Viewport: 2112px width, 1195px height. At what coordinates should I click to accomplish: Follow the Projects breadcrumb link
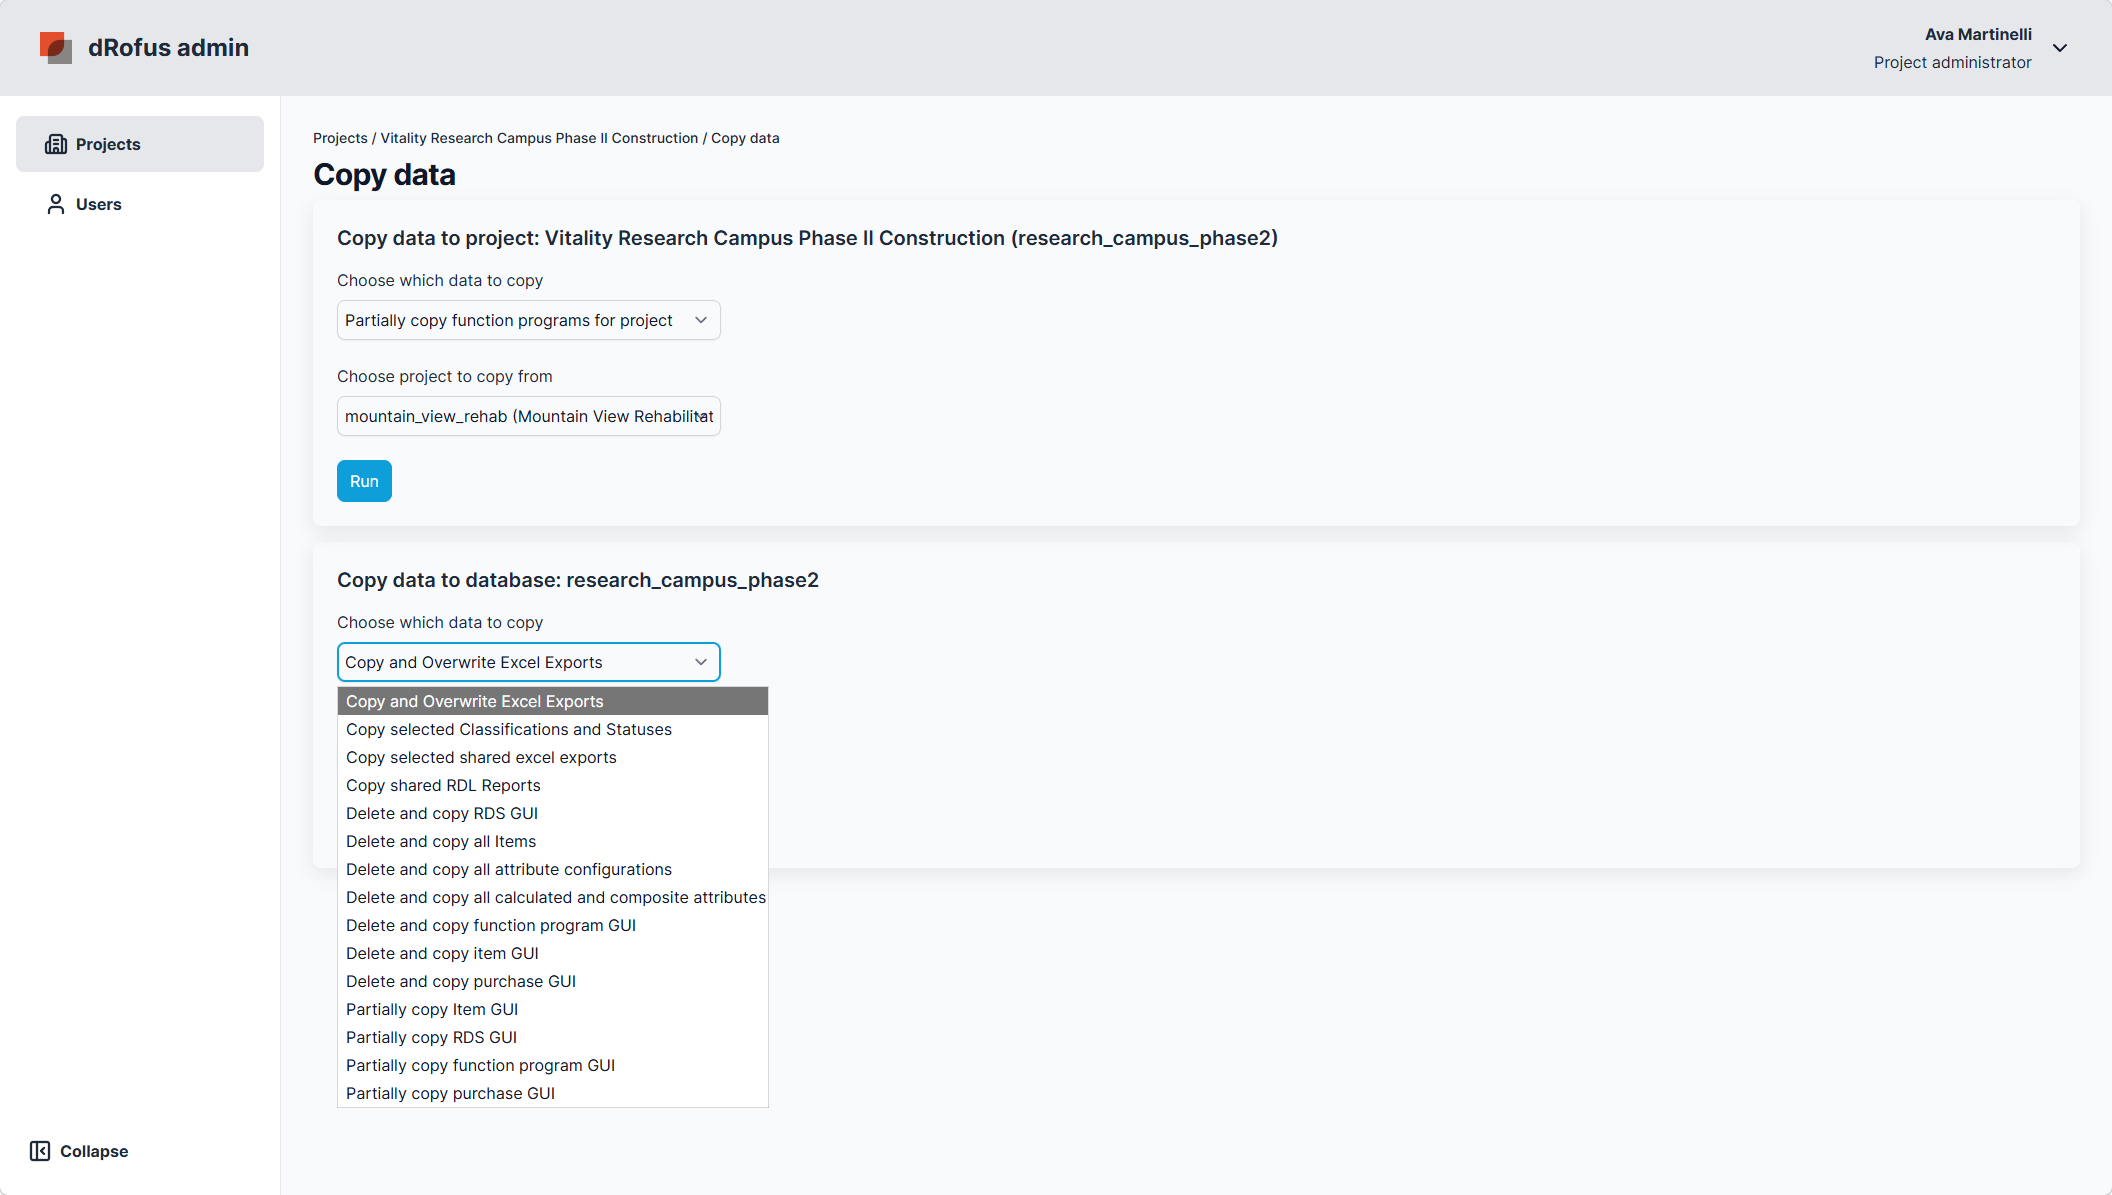[x=340, y=138]
